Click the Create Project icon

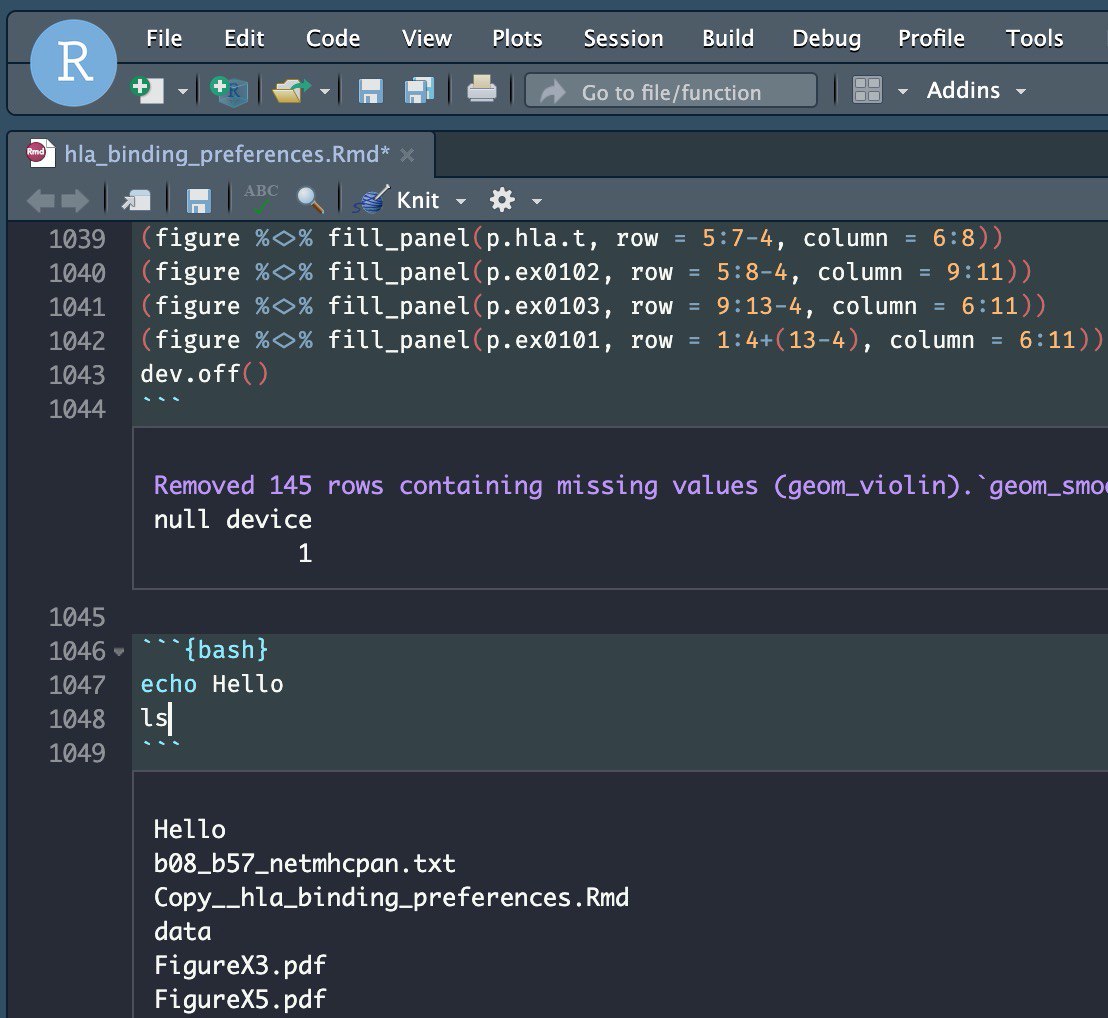(229, 90)
